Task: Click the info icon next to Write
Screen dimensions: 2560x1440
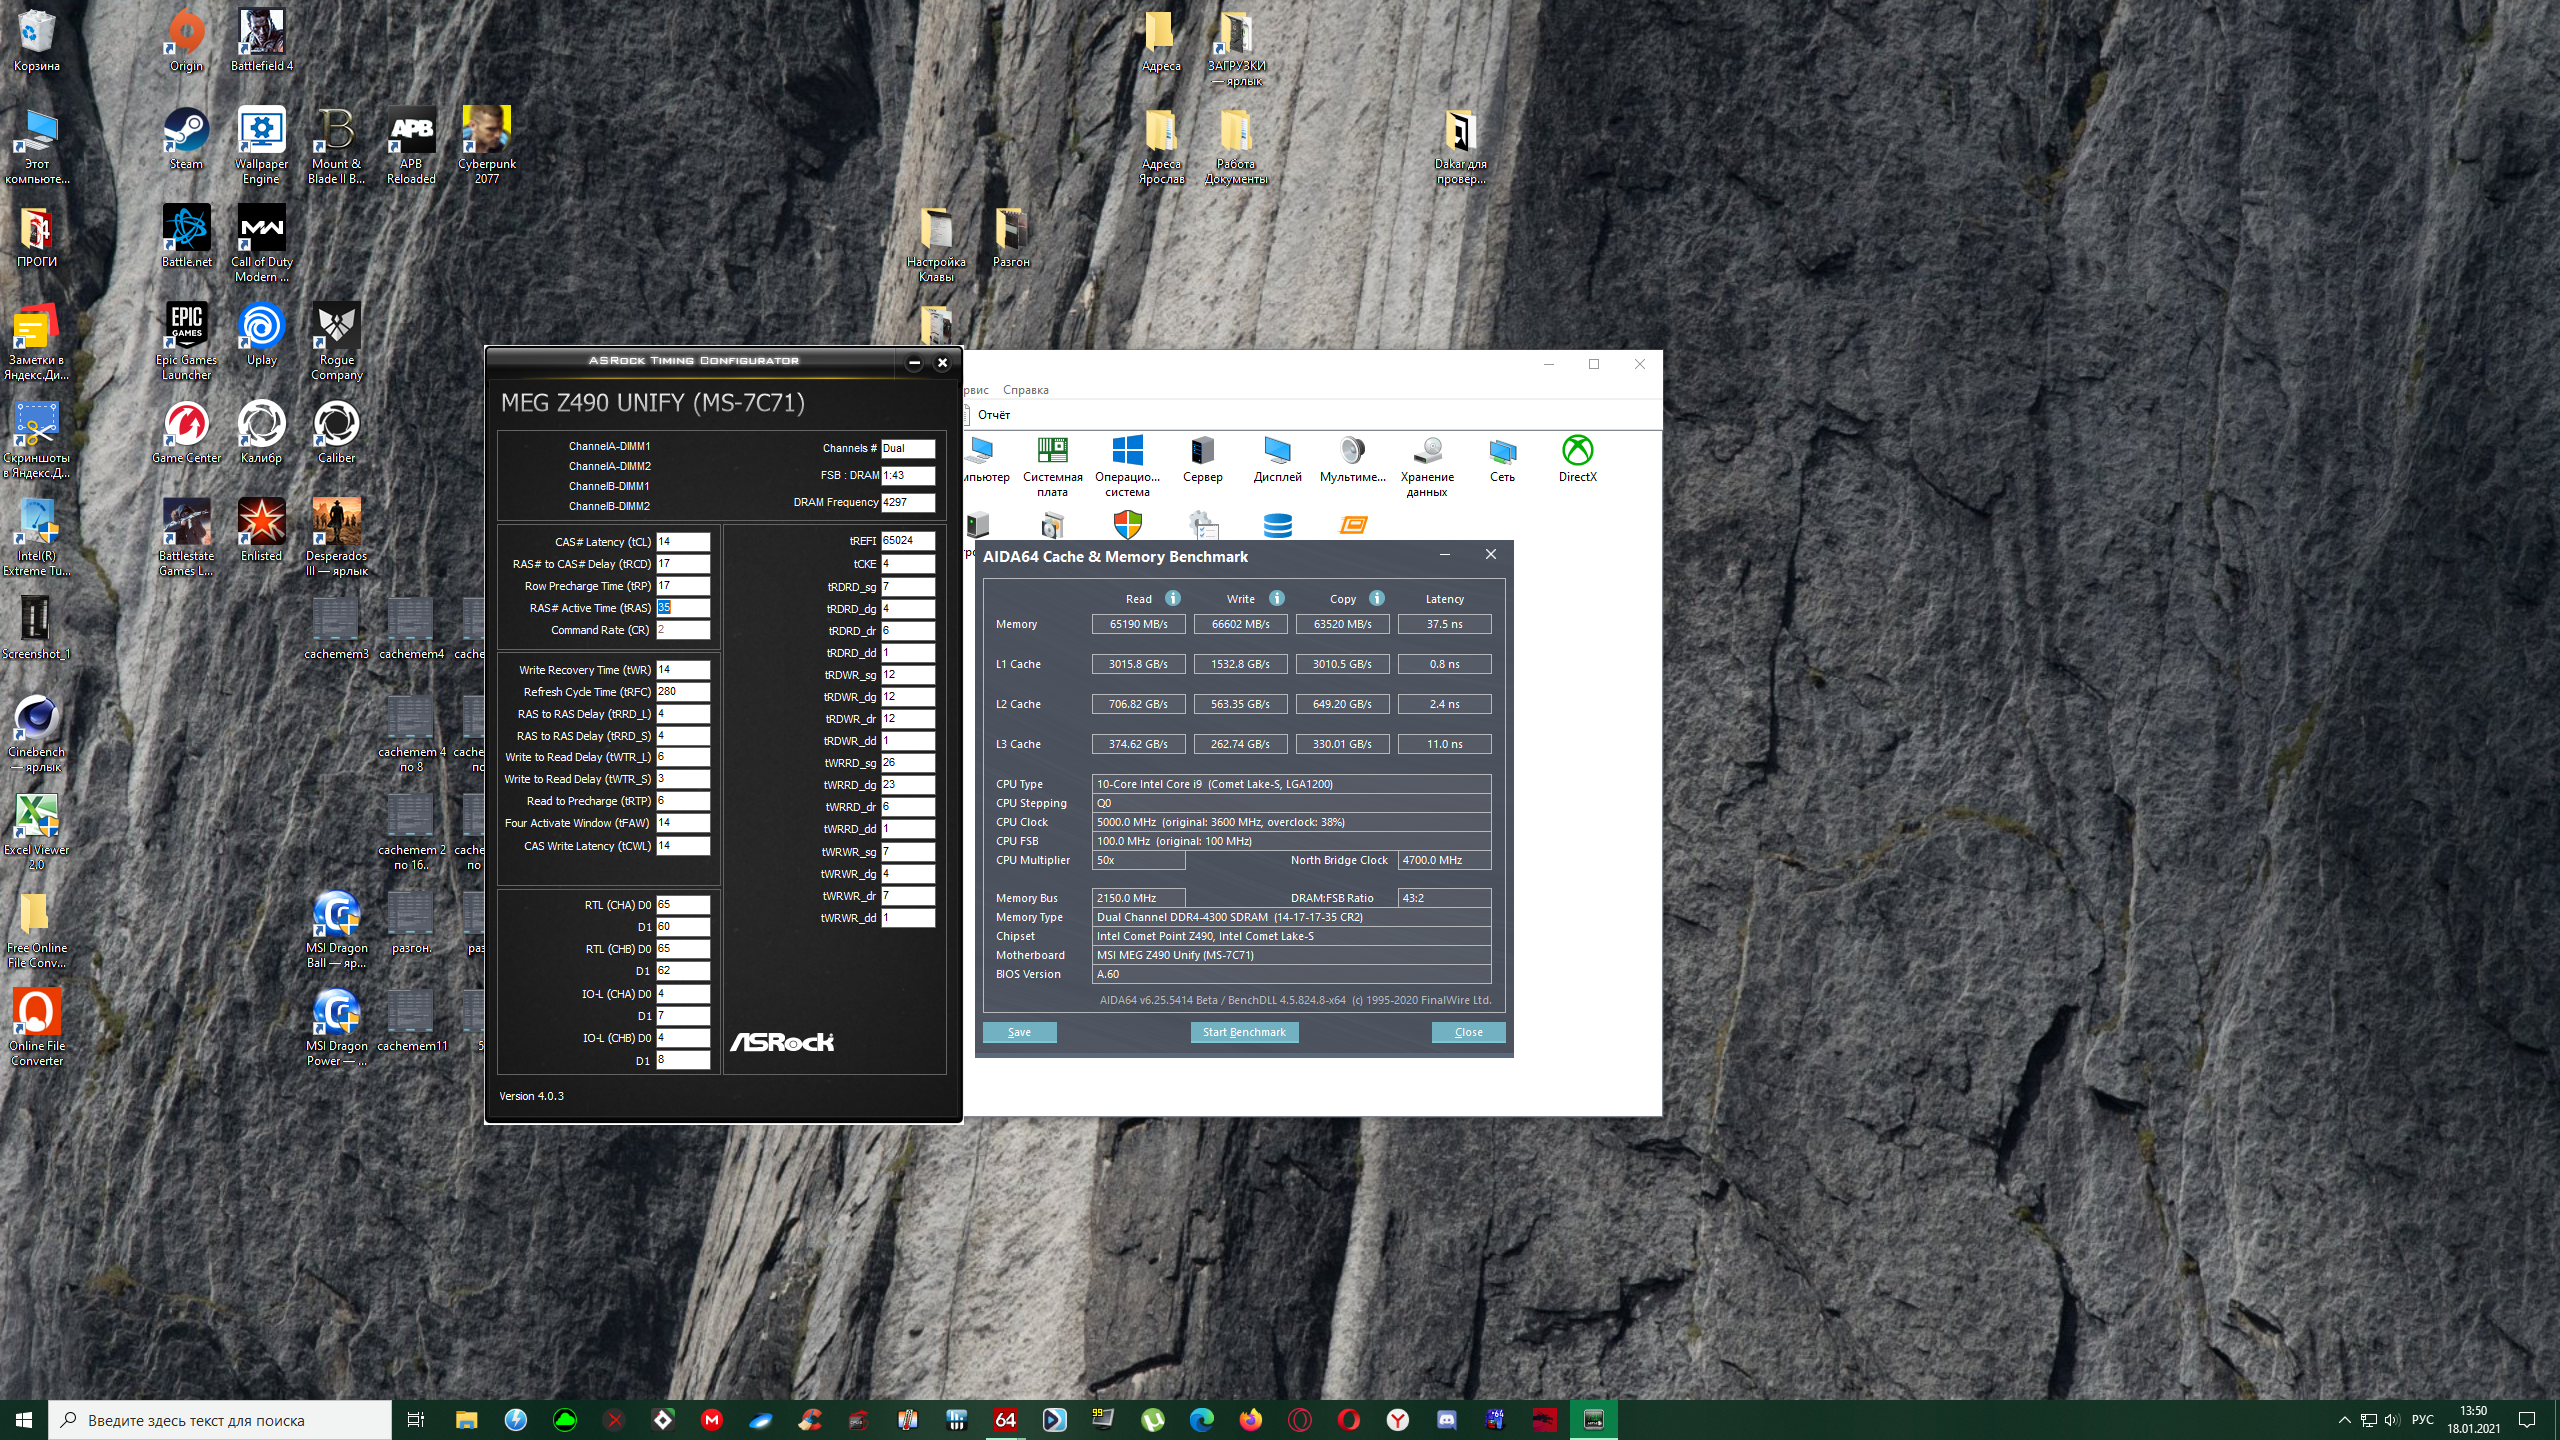Action: pyautogui.click(x=1276, y=598)
